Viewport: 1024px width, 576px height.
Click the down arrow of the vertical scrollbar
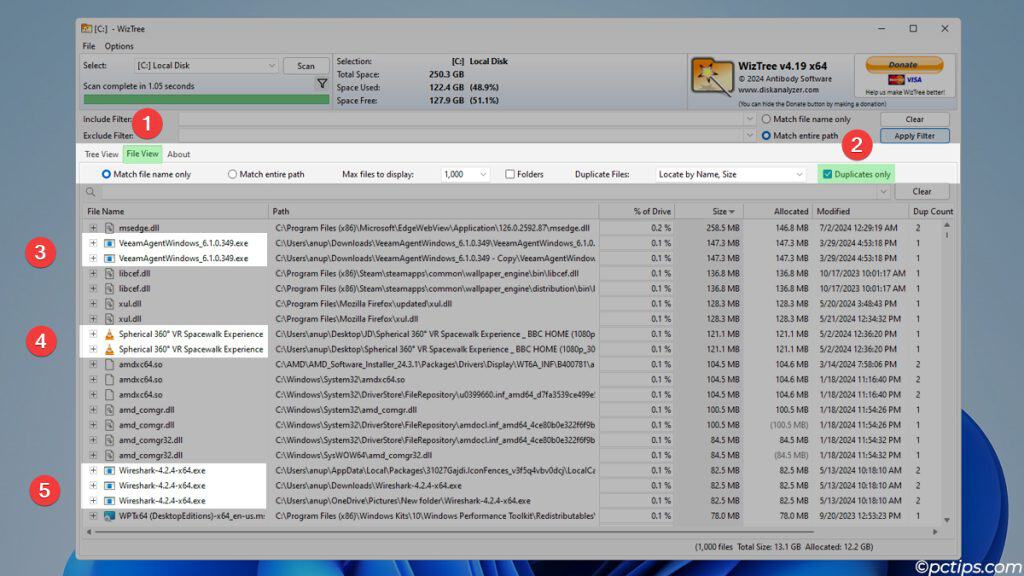[x=947, y=520]
